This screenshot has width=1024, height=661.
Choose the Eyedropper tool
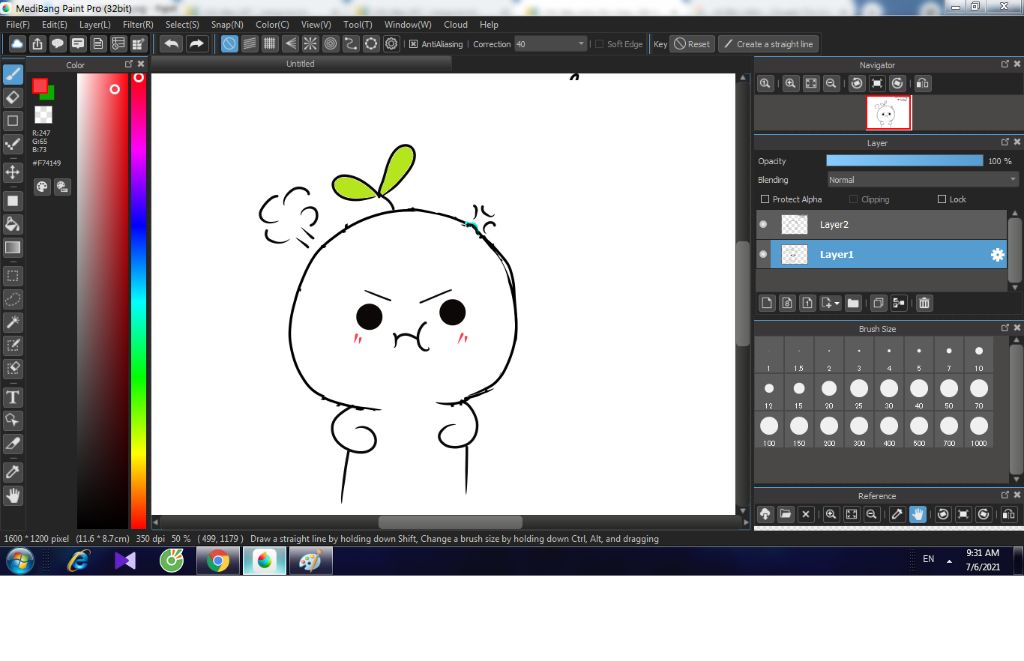point(13,471)
